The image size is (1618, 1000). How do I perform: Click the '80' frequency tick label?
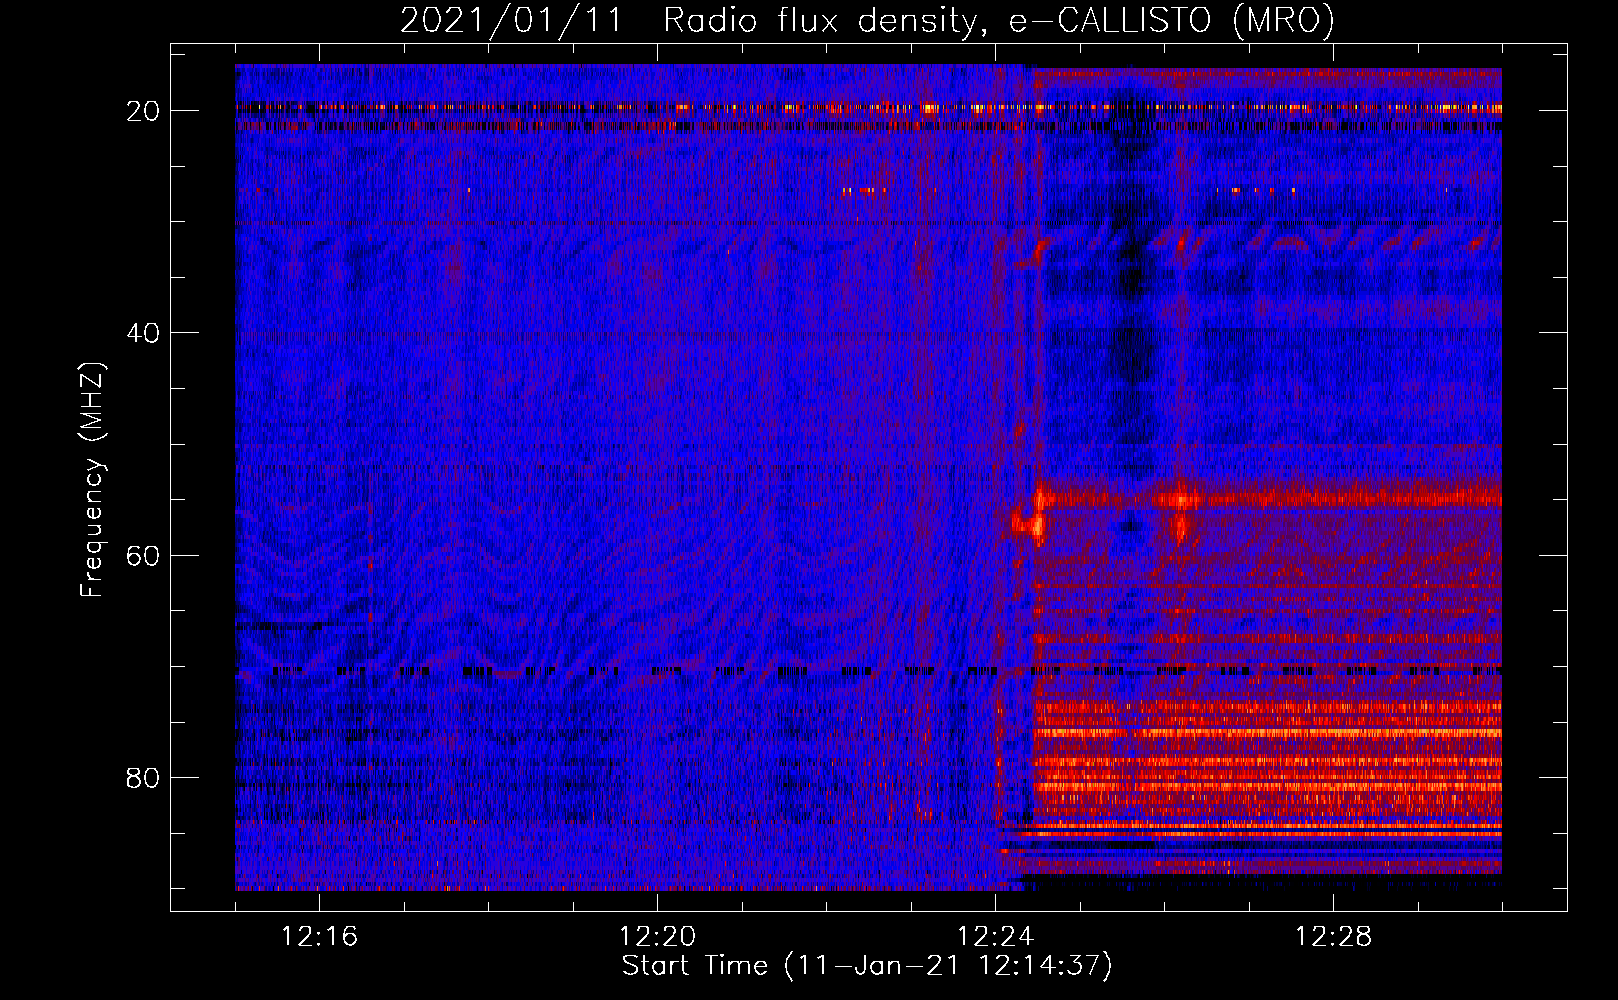[x=144, y=777]
